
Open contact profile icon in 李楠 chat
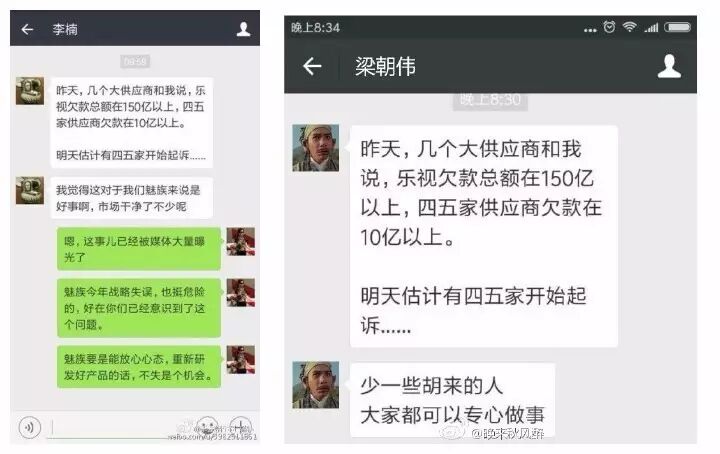coord(243,29)
